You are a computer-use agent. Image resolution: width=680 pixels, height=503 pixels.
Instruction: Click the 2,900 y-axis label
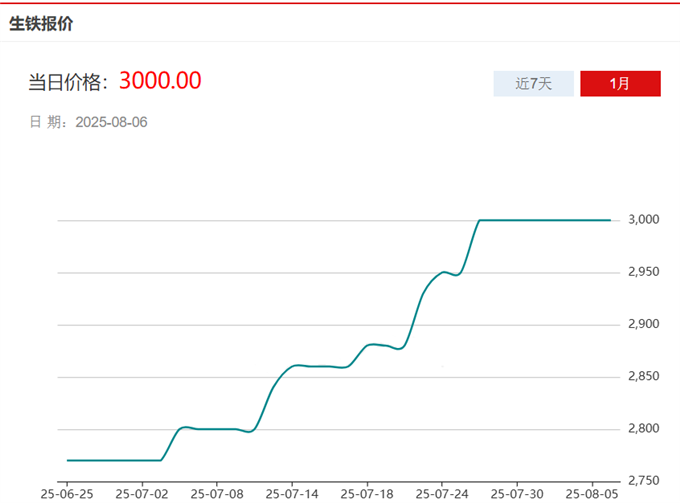[645, 324]
